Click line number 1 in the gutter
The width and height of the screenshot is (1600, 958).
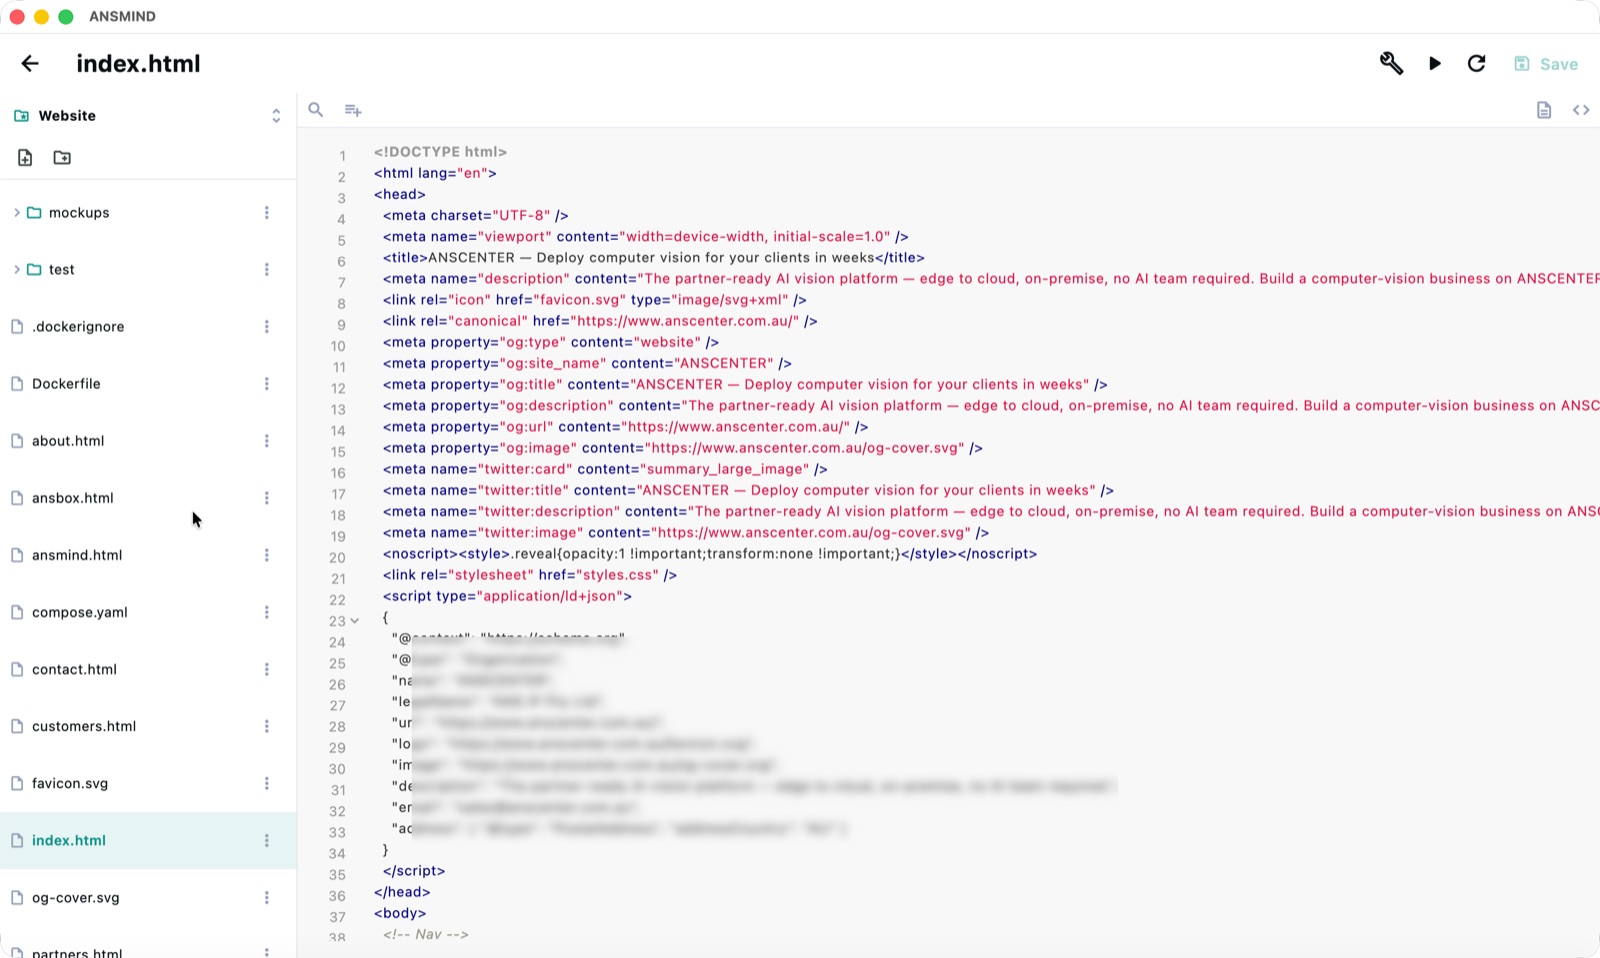tap(342, 156)
